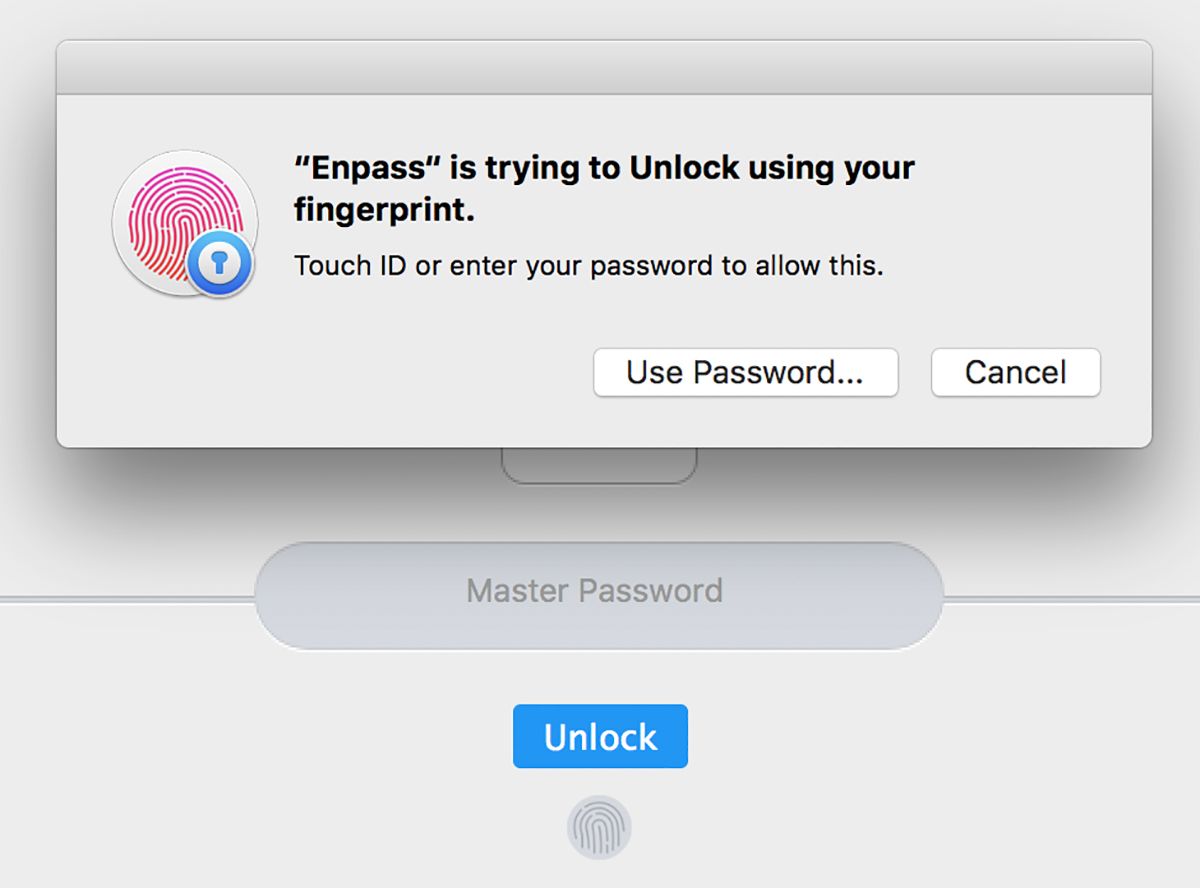The width and height of the screenshot is (1200, 888).
Task: Cancel the Touch ID prompt
Action: (x=1015, y=372)
